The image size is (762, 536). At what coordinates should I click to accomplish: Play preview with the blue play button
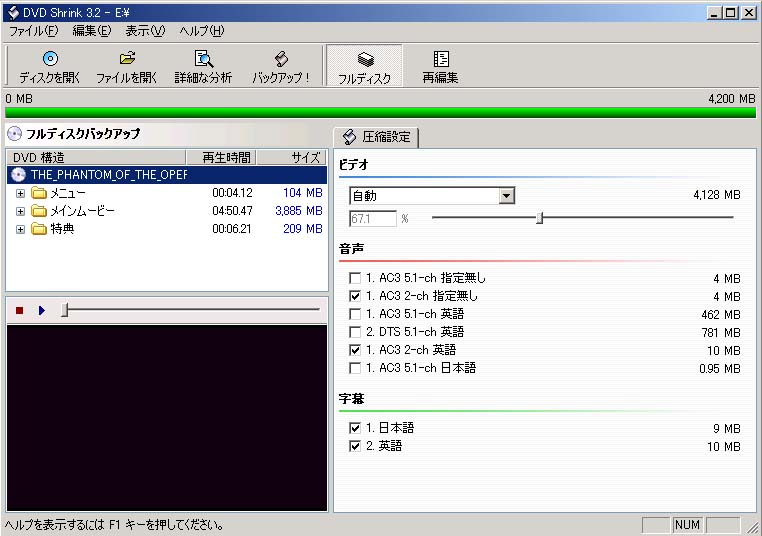pos(42,310)
